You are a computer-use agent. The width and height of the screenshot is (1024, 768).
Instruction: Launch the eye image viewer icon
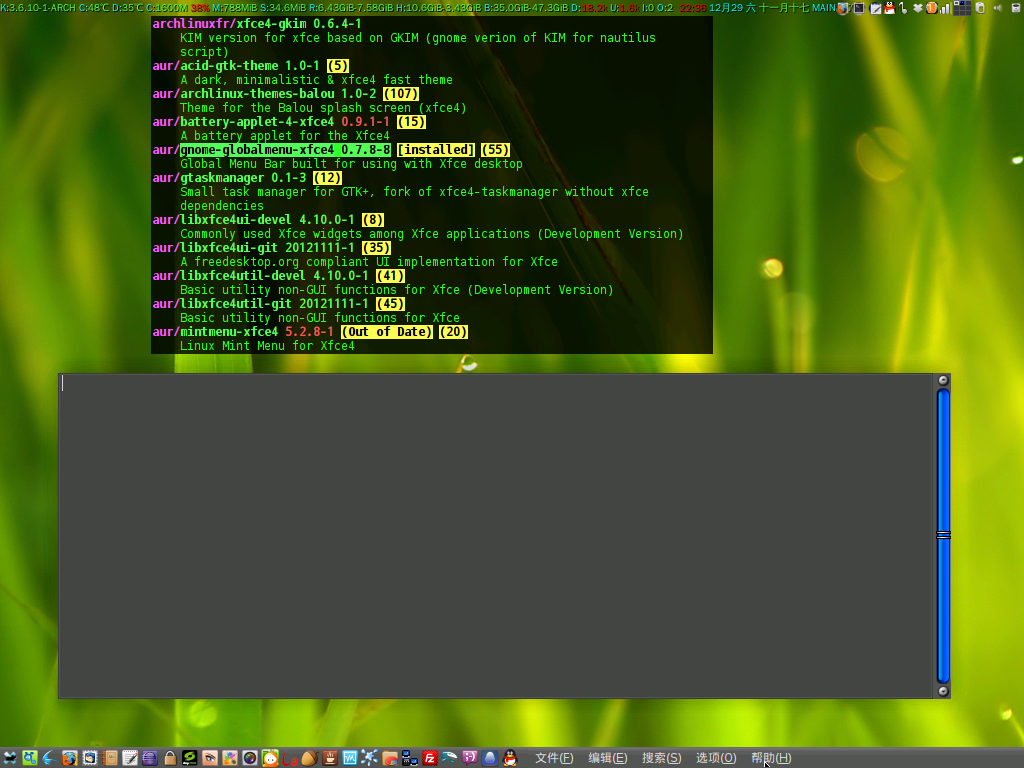pos(210,758)
